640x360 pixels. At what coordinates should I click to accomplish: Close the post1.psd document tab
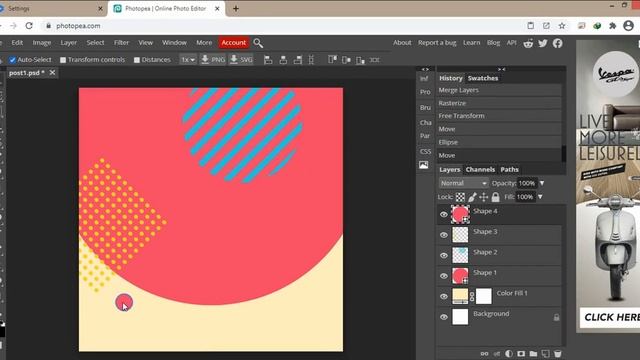(x=52, y=73)
